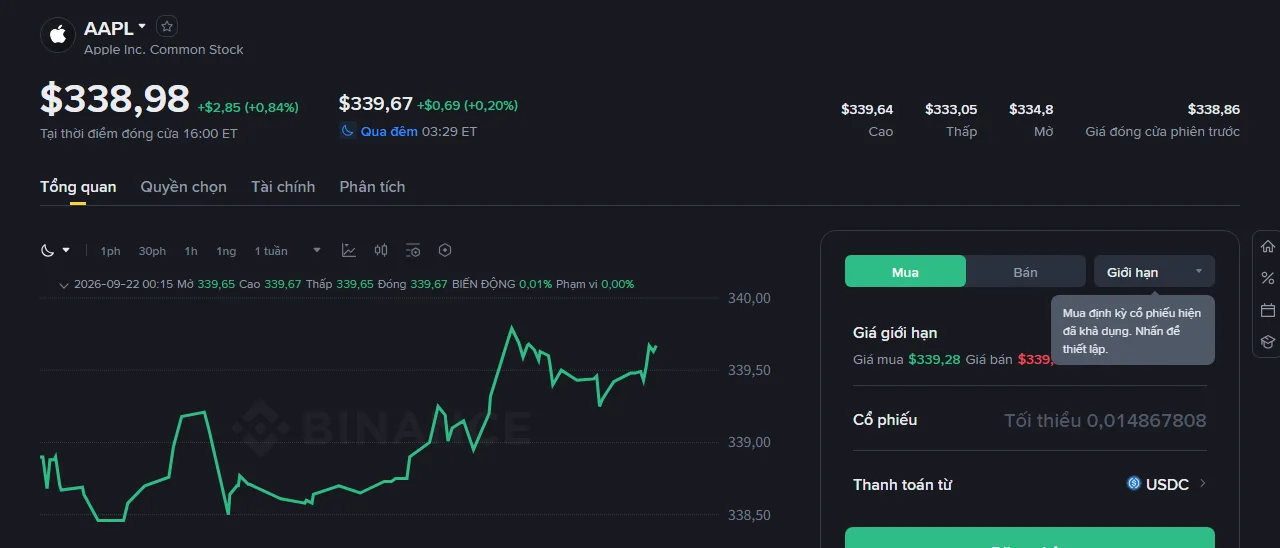
Task: Click the 339,00 price axis label
Action: click(749, 442)
